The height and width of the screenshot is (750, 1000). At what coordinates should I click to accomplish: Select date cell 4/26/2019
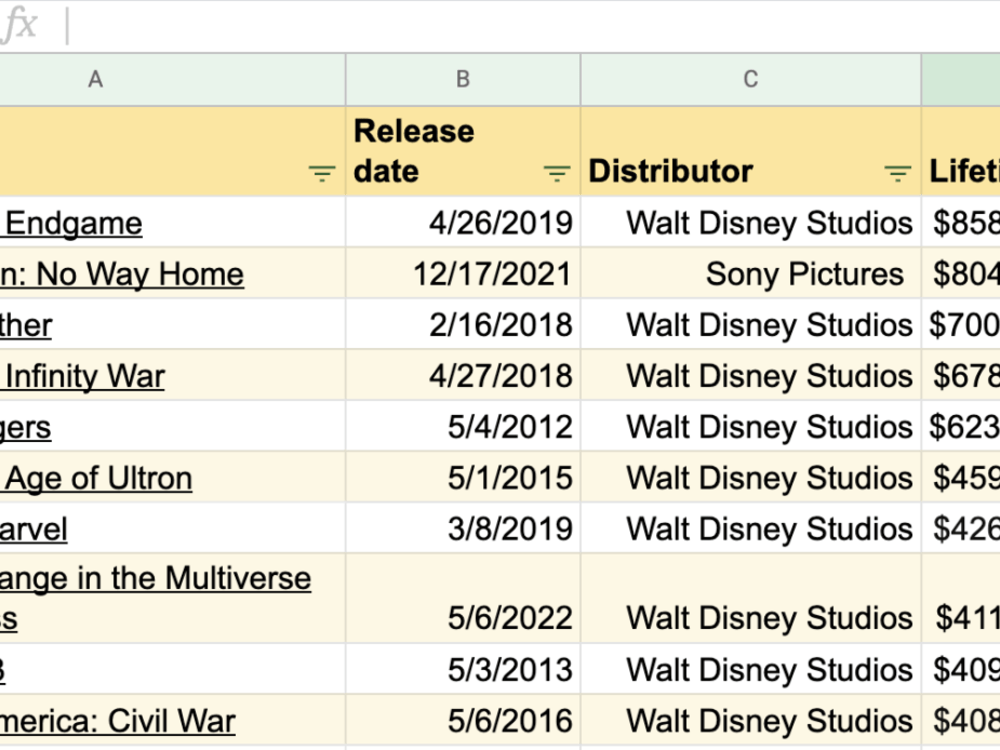463,222
